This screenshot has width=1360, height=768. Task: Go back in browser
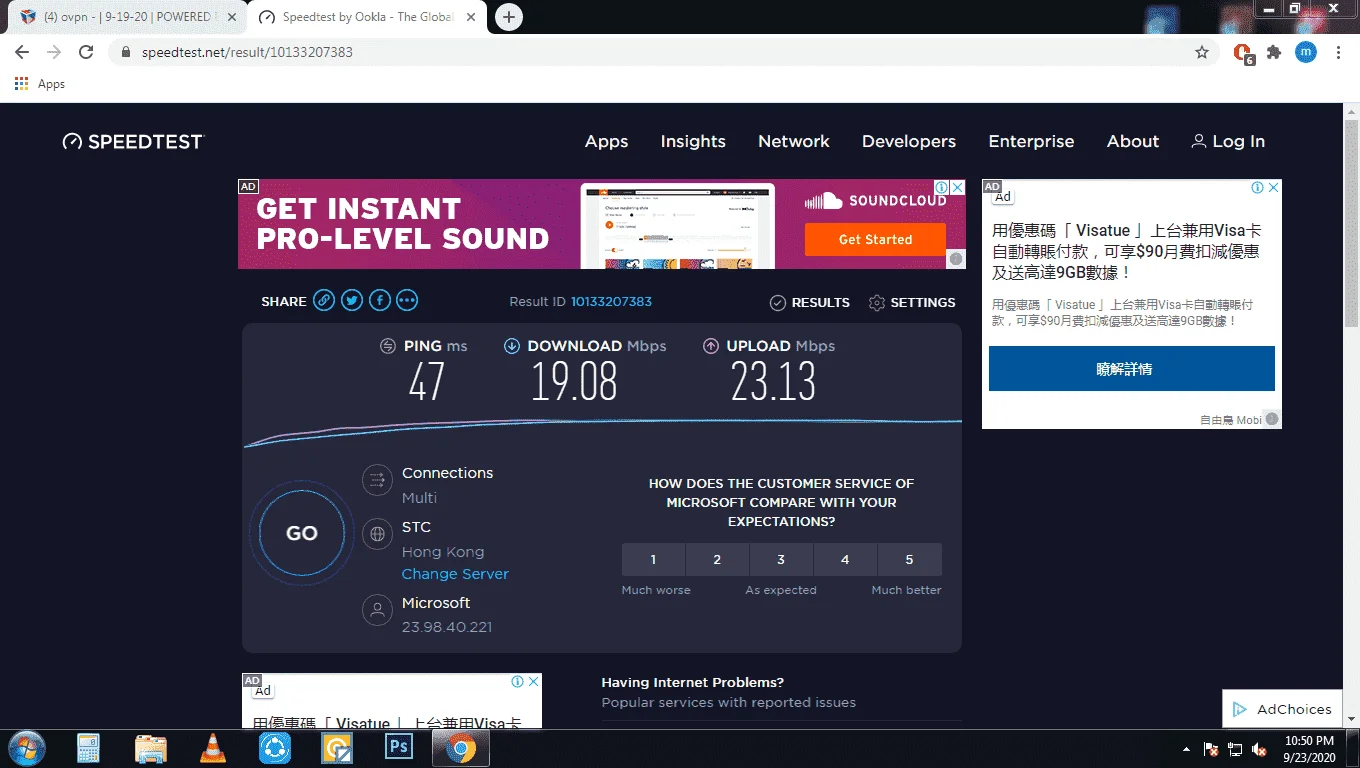point(22,52)
